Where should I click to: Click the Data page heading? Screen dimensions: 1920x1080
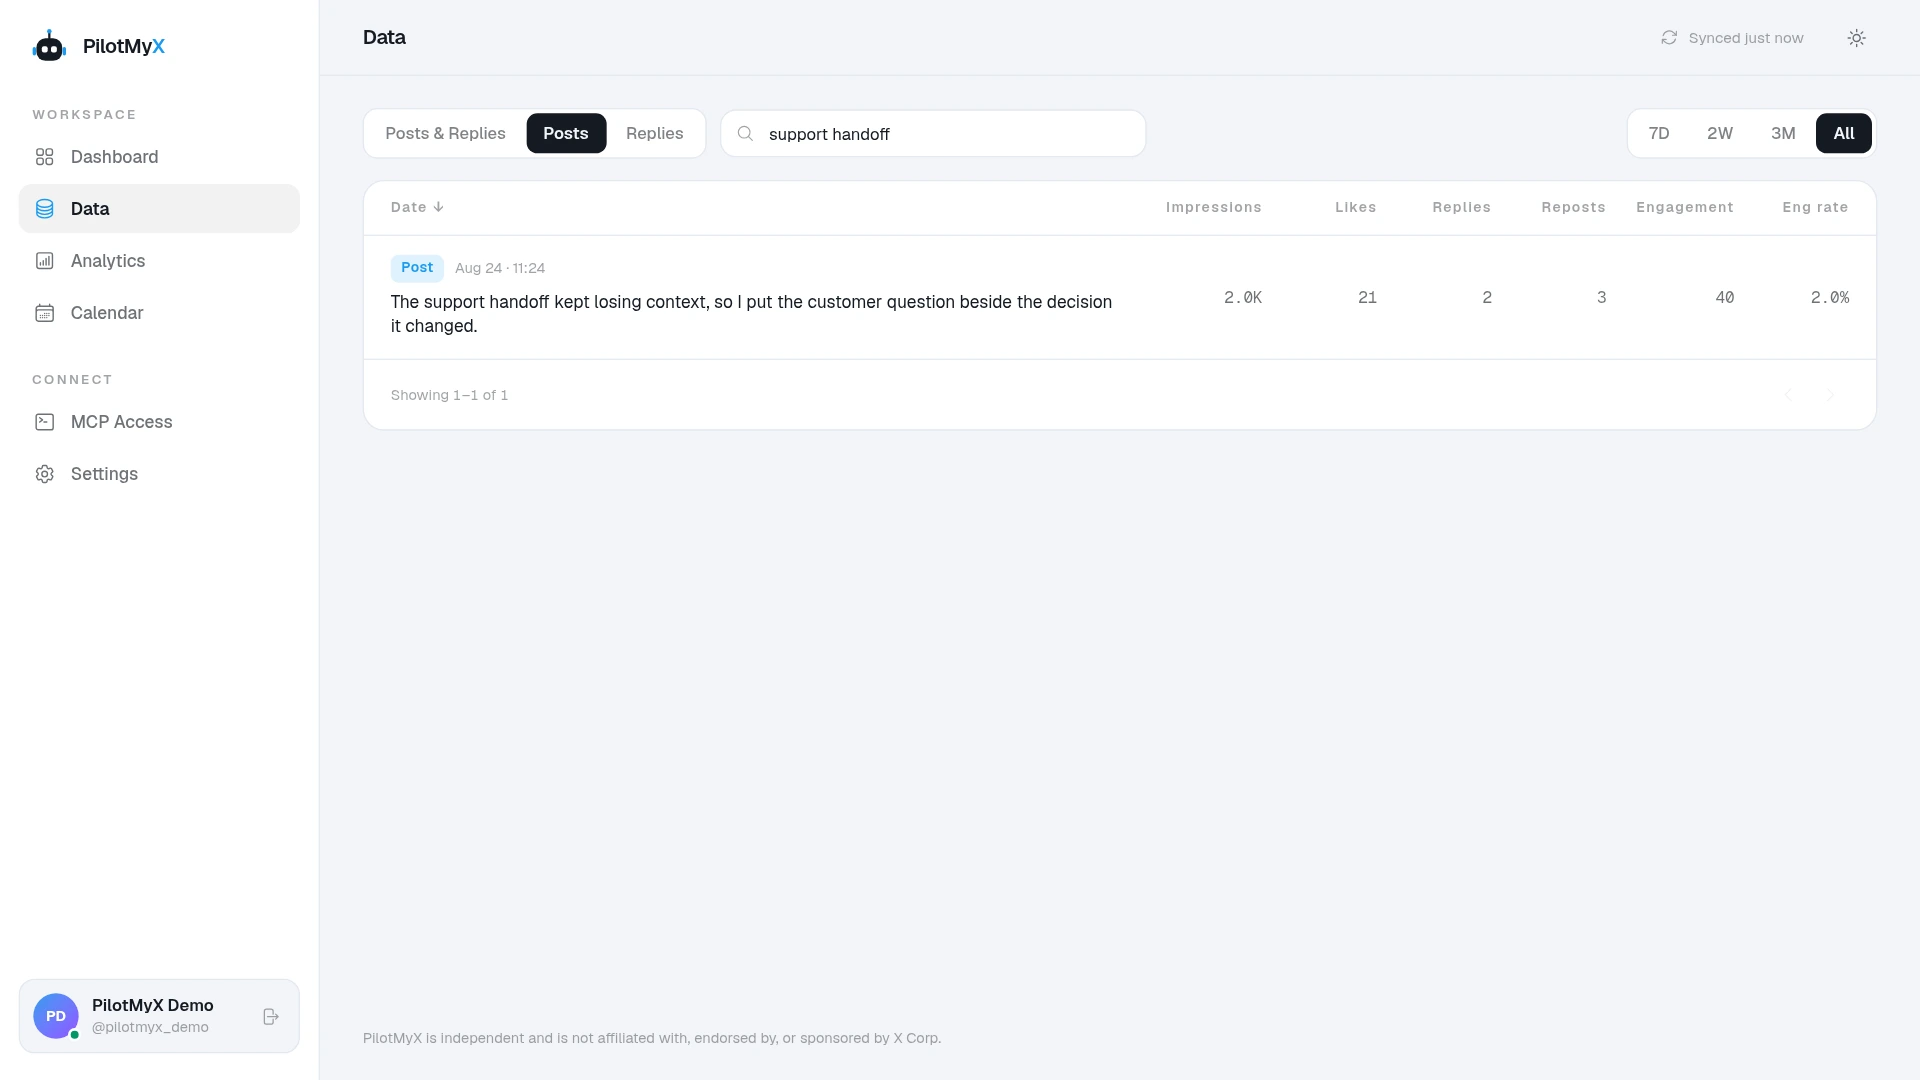[384, 38]
